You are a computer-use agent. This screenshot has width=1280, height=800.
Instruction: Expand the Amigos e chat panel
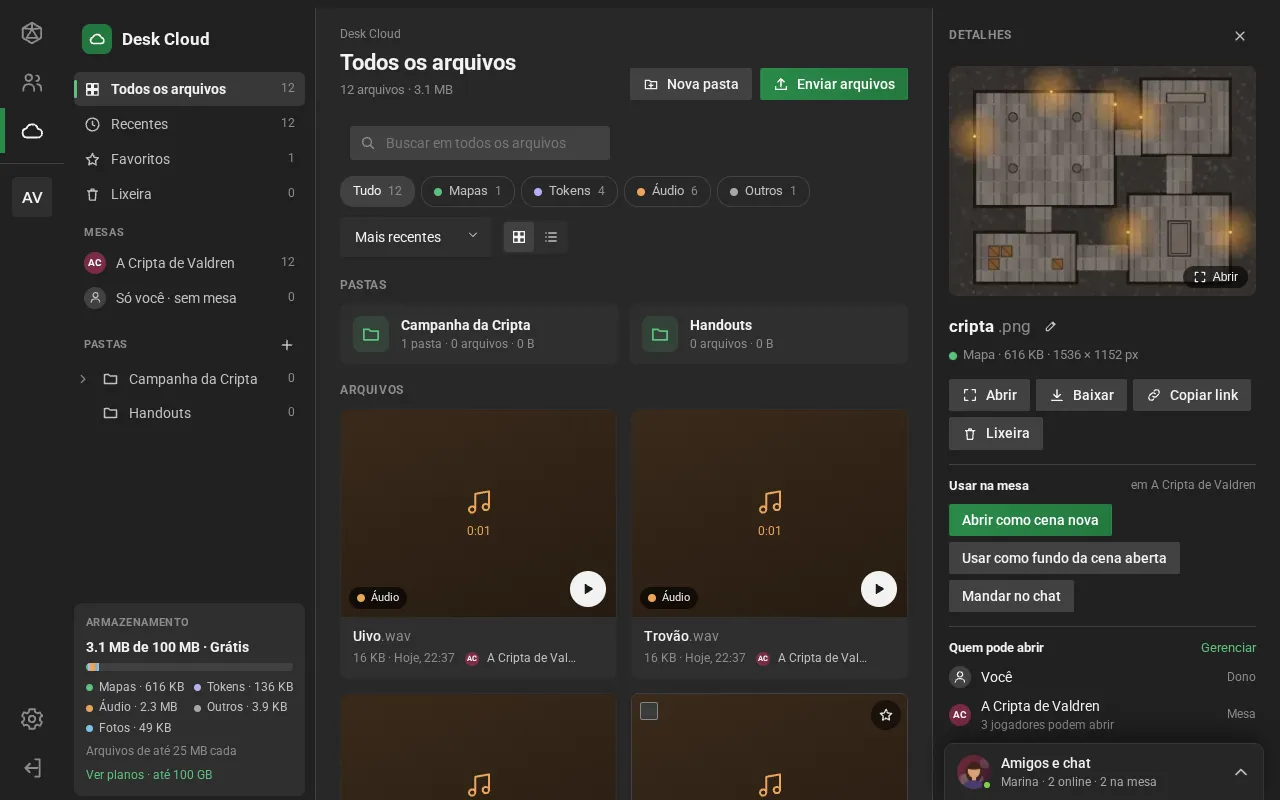(1241, 772)
